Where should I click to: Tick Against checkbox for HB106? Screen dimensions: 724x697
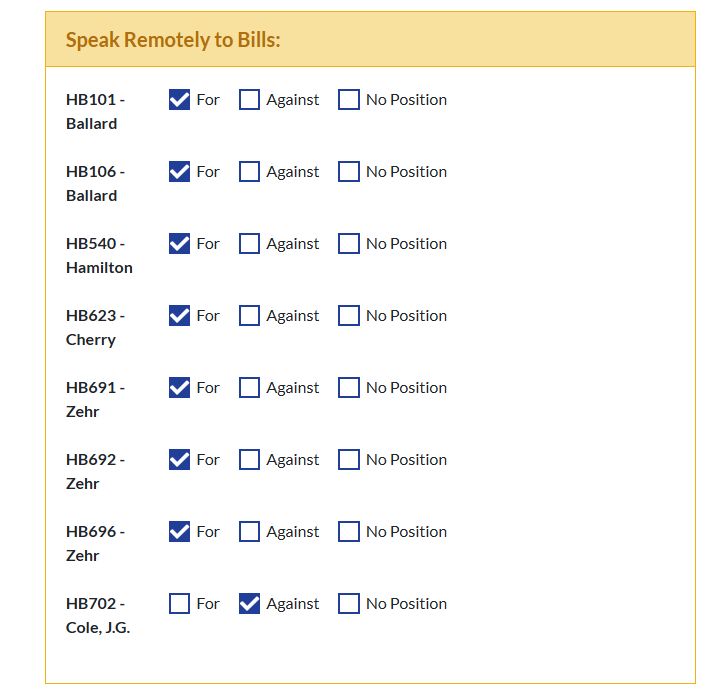250,172
